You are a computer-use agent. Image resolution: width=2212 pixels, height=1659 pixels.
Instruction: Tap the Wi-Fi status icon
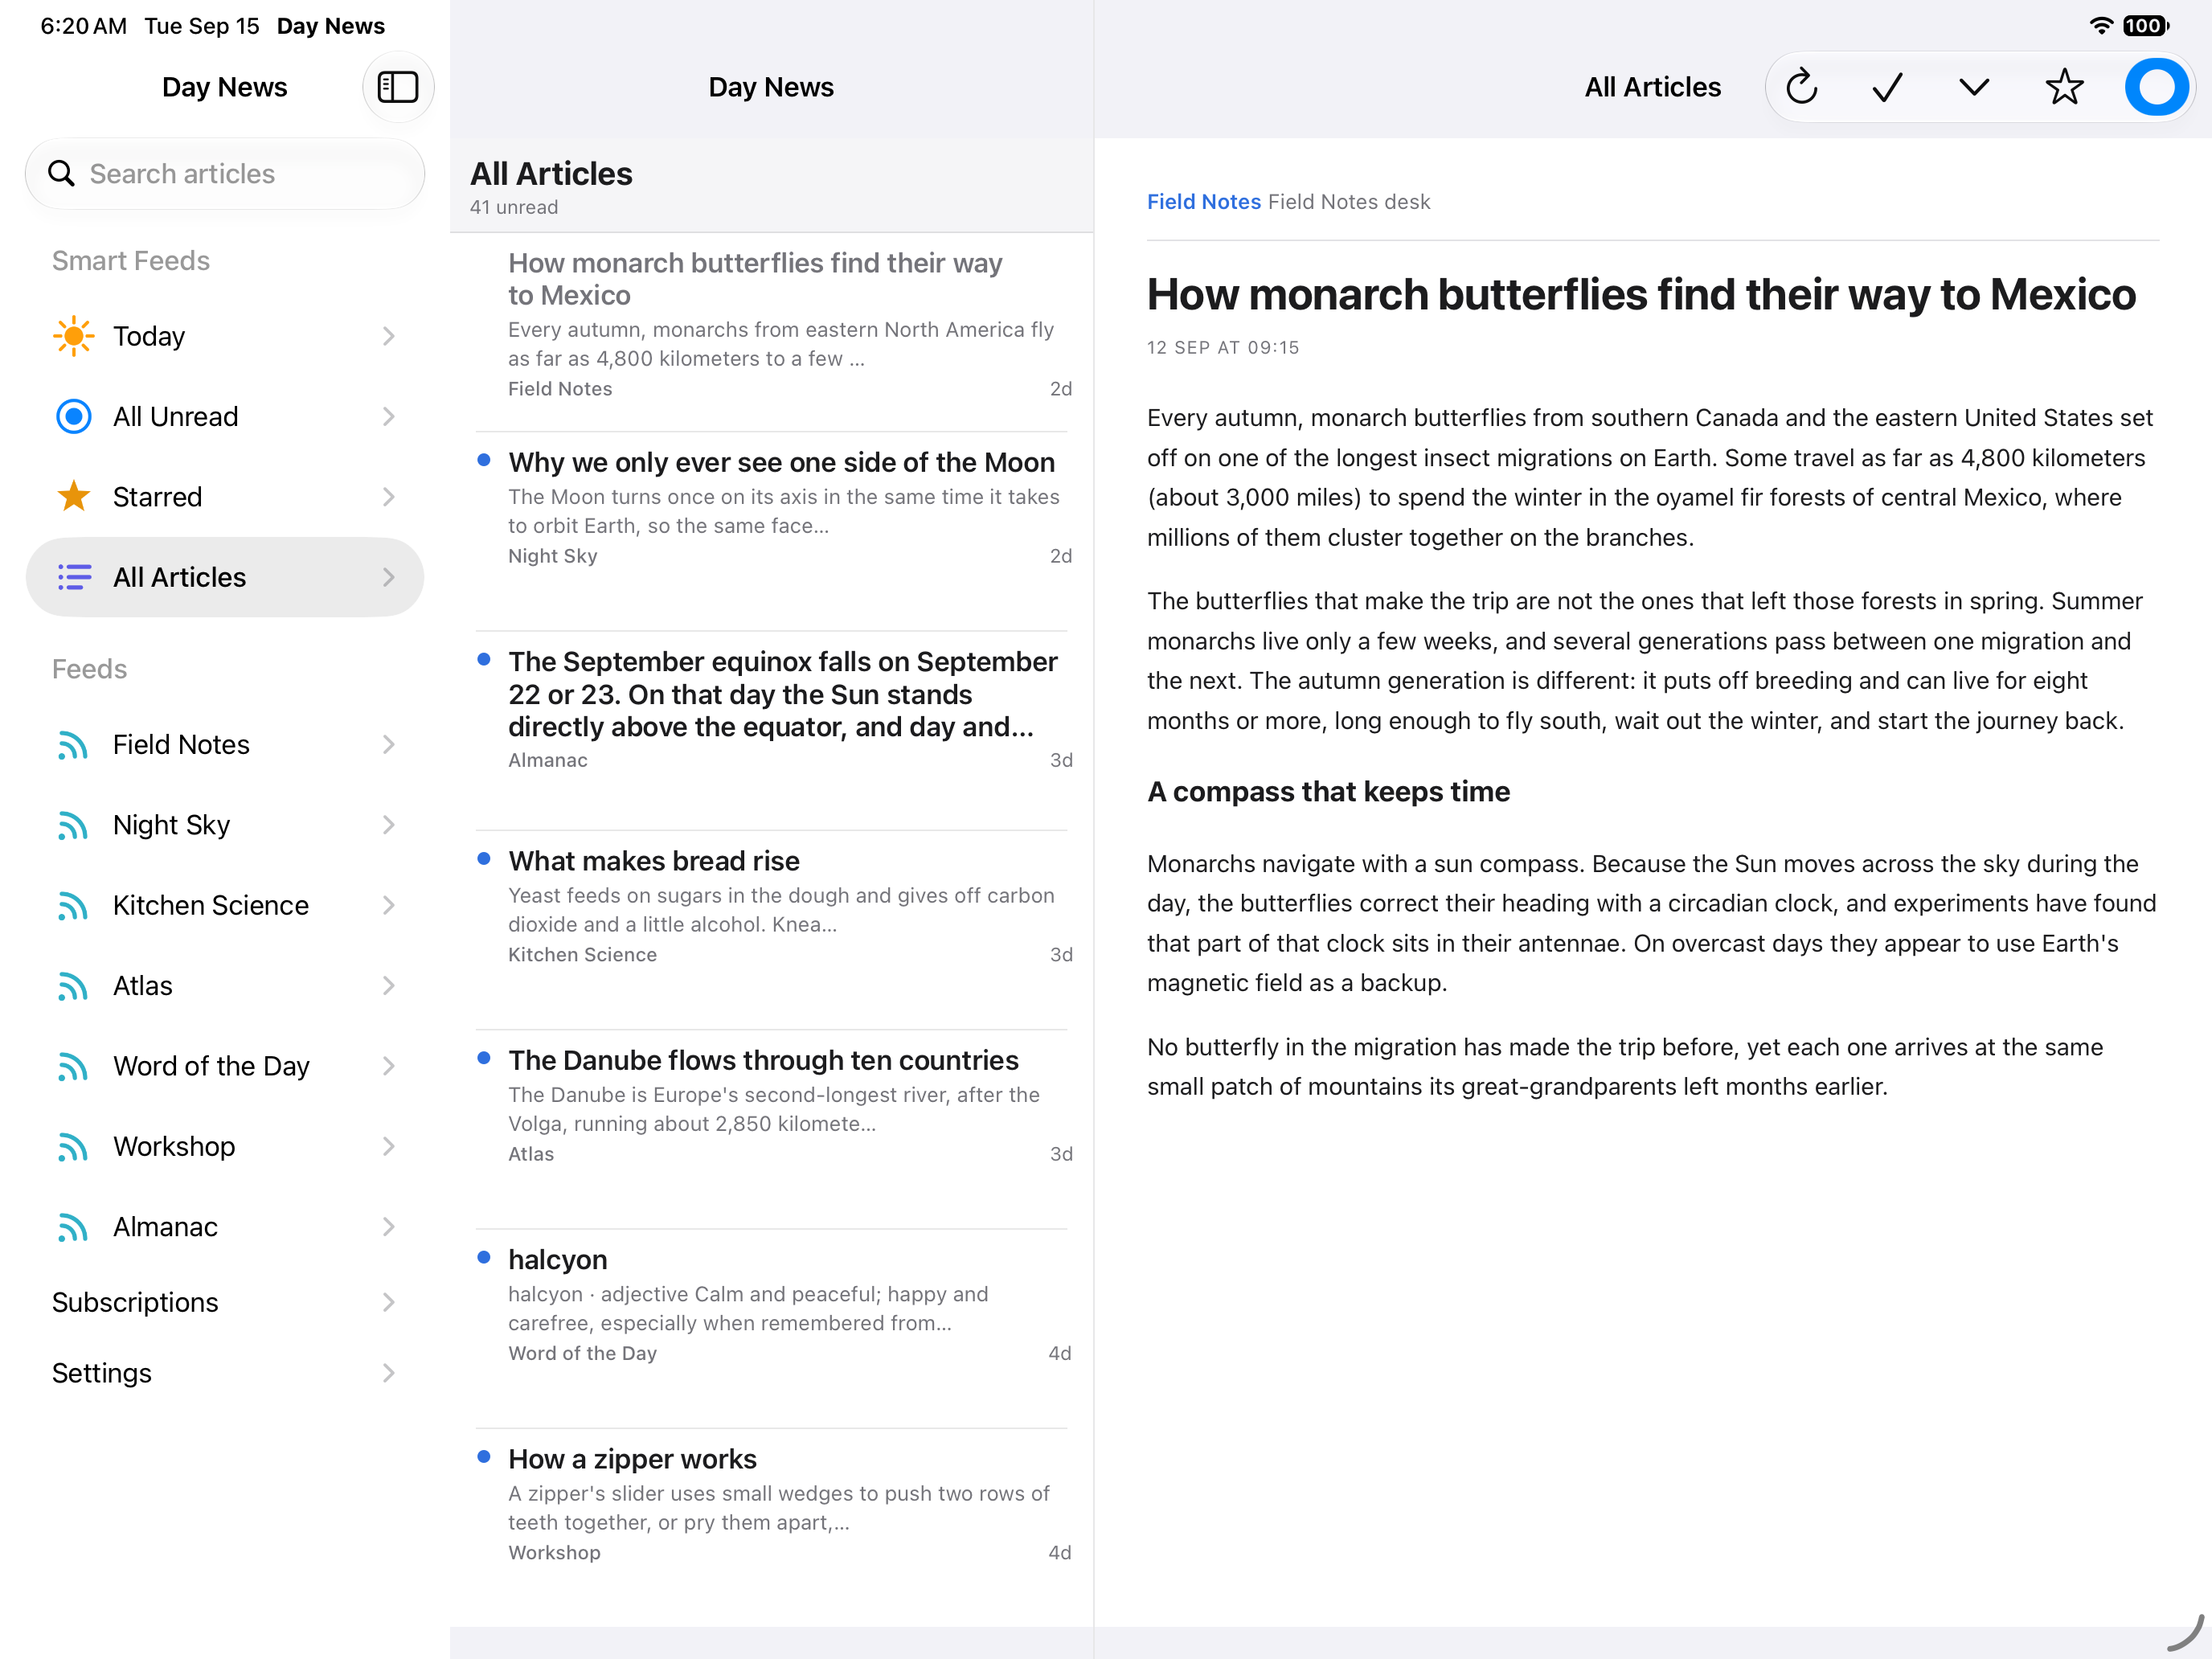point(2101,26)
